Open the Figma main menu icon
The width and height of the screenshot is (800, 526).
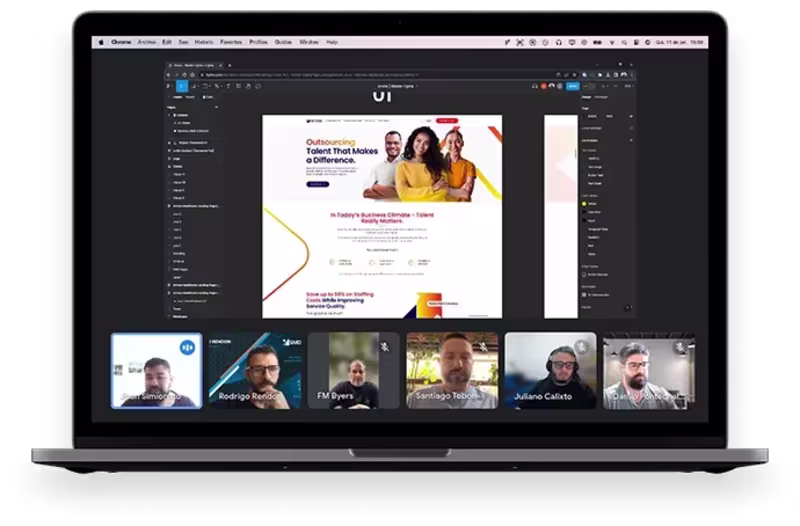tap(168, 86)
